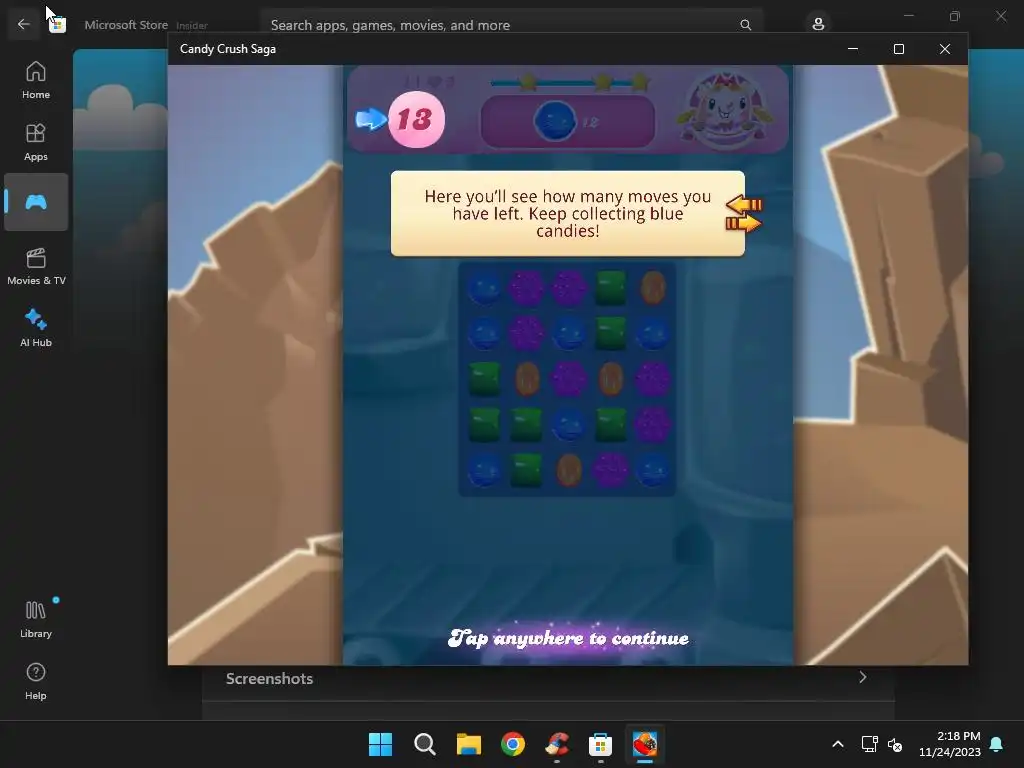
Task: Show hidden system tray icons
Action: [838, 744]
